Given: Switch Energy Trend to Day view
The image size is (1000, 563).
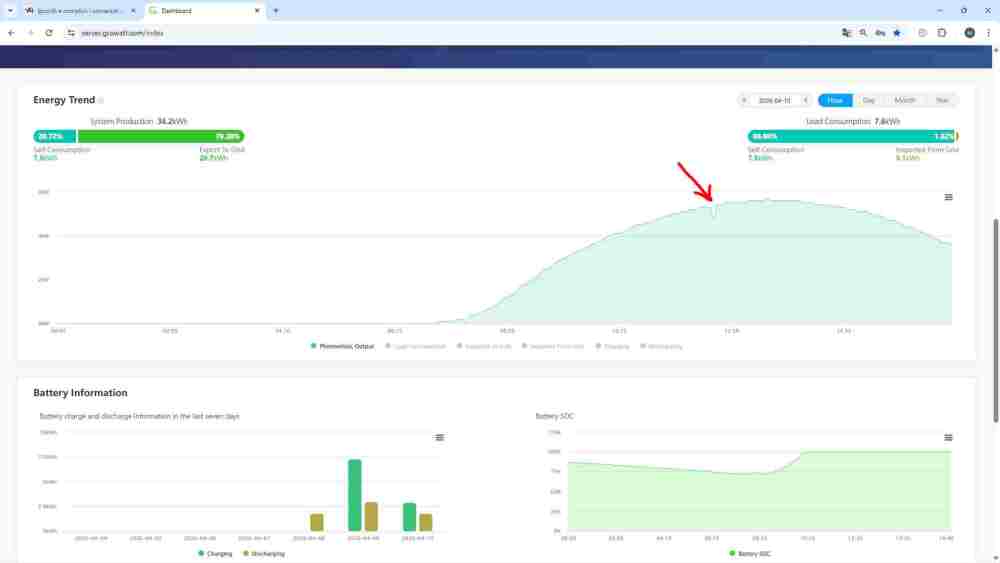Looking at the screenshot, I should (x=868, y=100).
